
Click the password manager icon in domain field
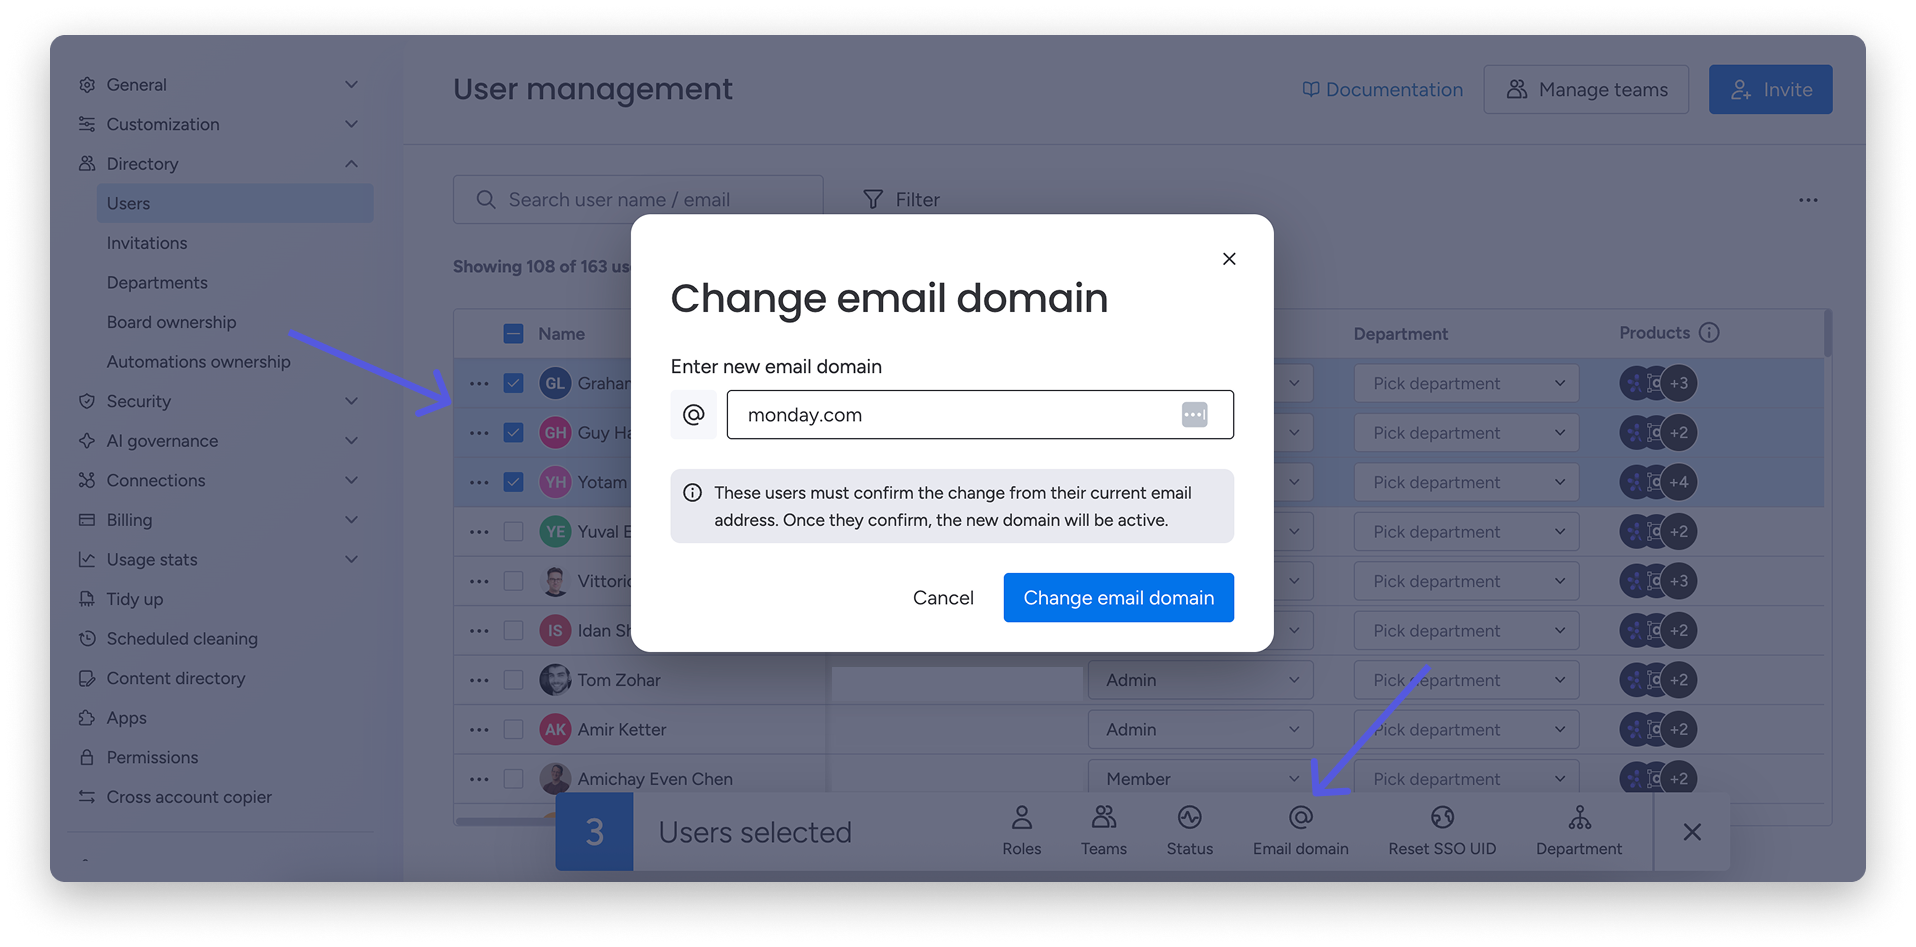coord(1194,415)
